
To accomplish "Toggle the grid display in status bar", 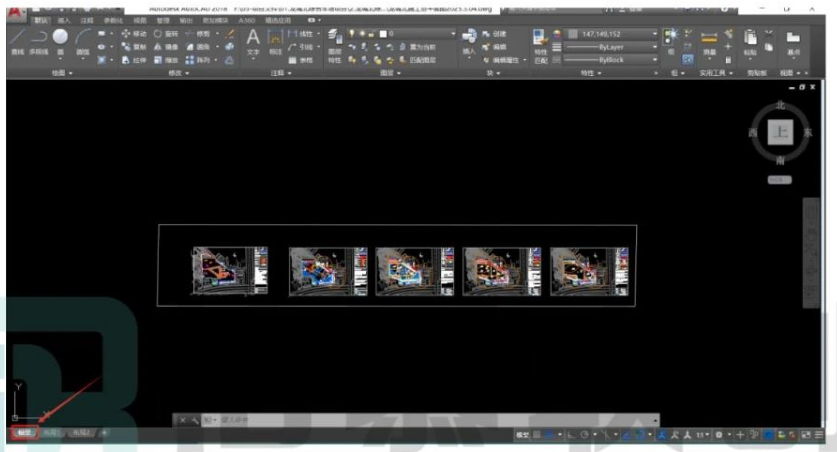I will (538, 435).
